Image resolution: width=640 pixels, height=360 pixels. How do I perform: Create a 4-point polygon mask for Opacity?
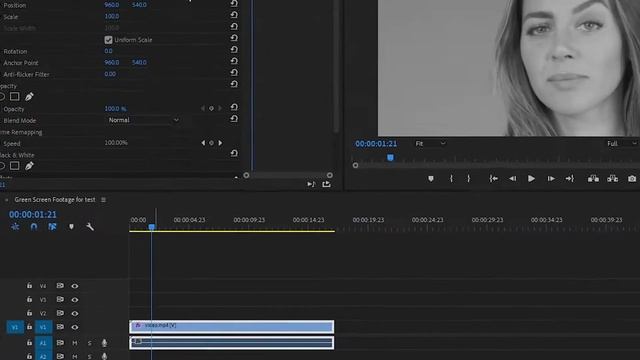tap(14, 97)
